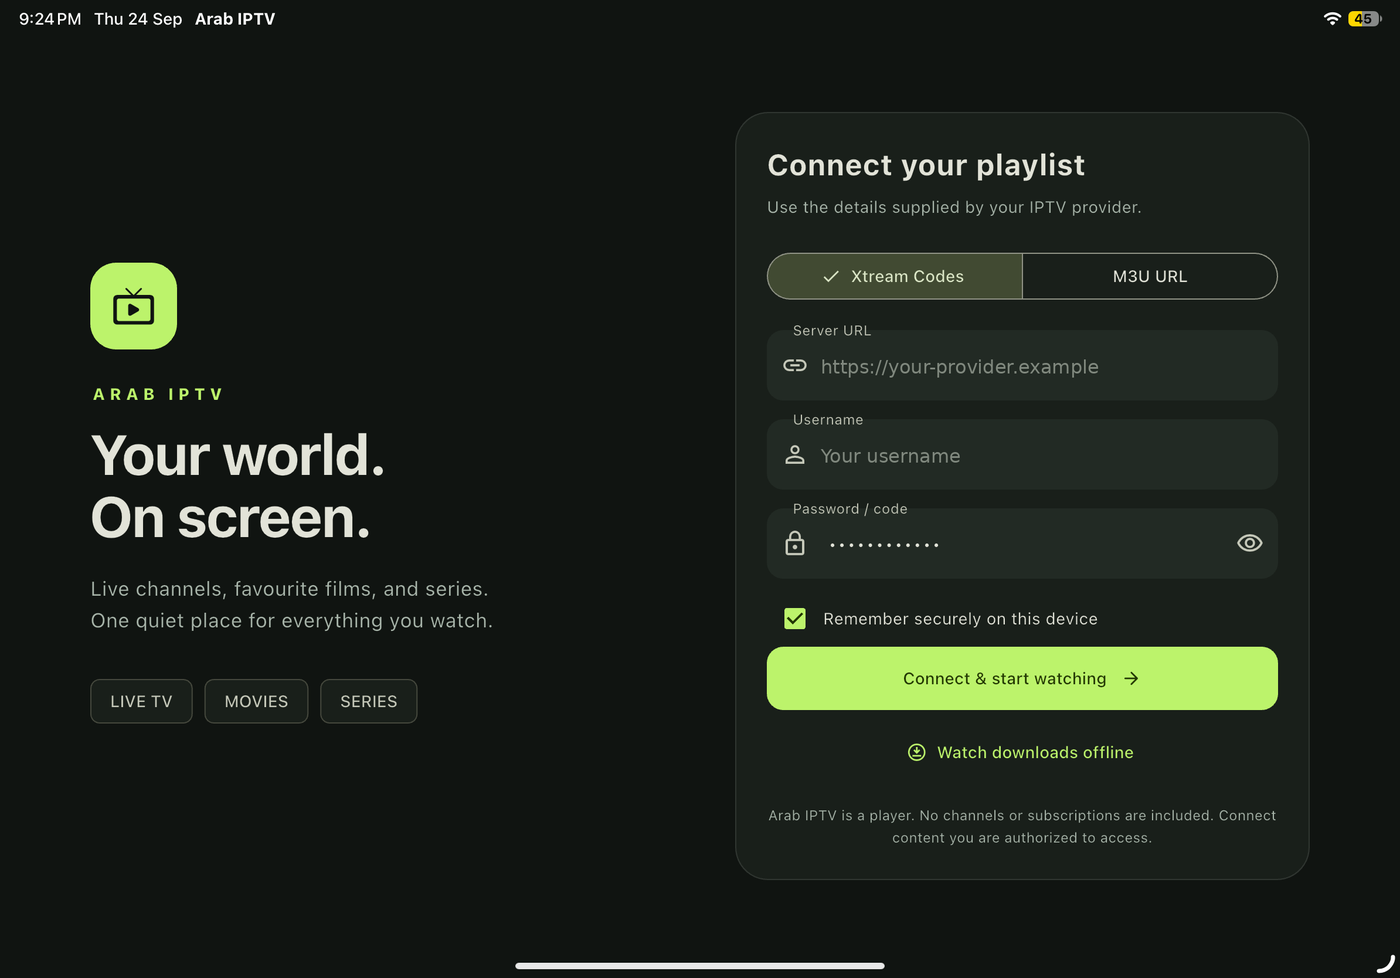
Task: Click Connect & start watching button
Action: (x=1022, y=678)
